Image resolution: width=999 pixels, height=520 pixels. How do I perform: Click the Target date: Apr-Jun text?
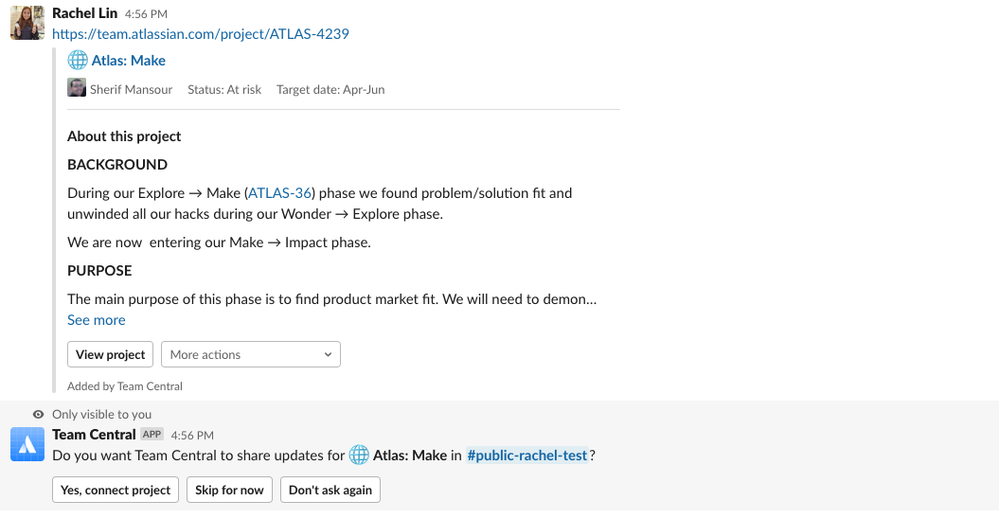(331, 90)
